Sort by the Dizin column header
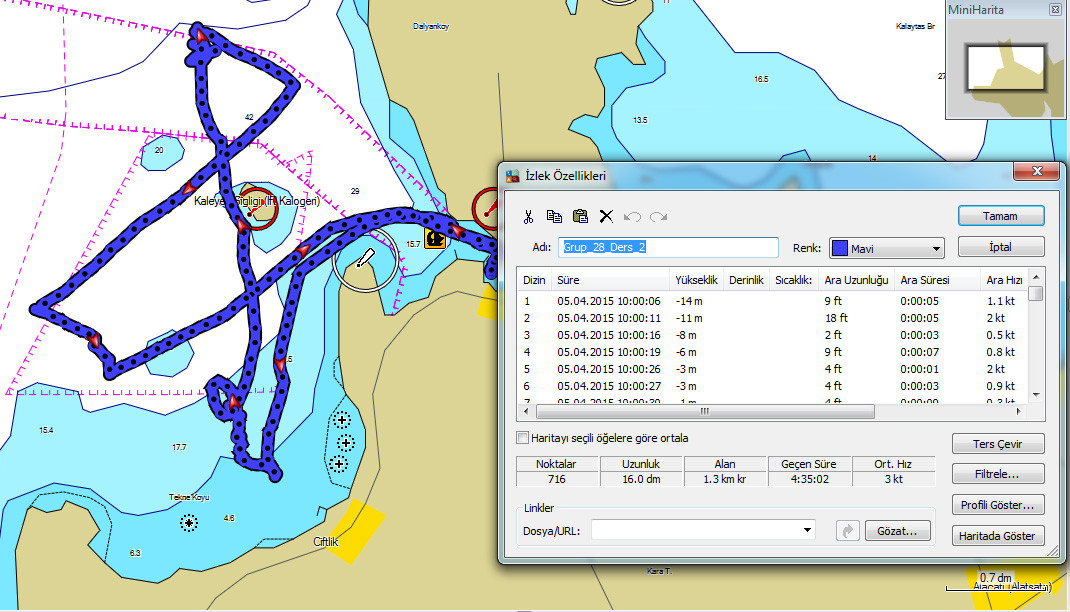 [534, 280]
